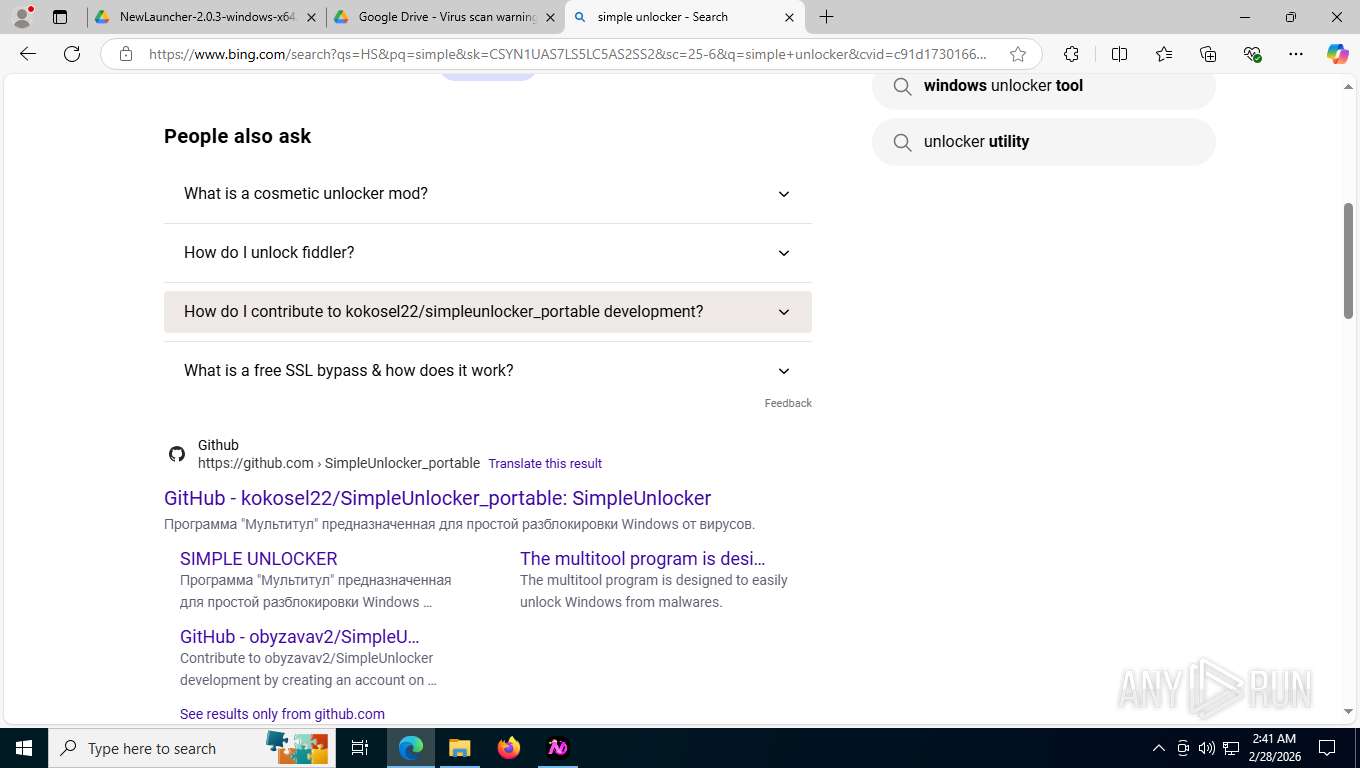Open the Extensions puzzle icon
This screenshot has width=1360, height=768.
tap(1071, 54)
